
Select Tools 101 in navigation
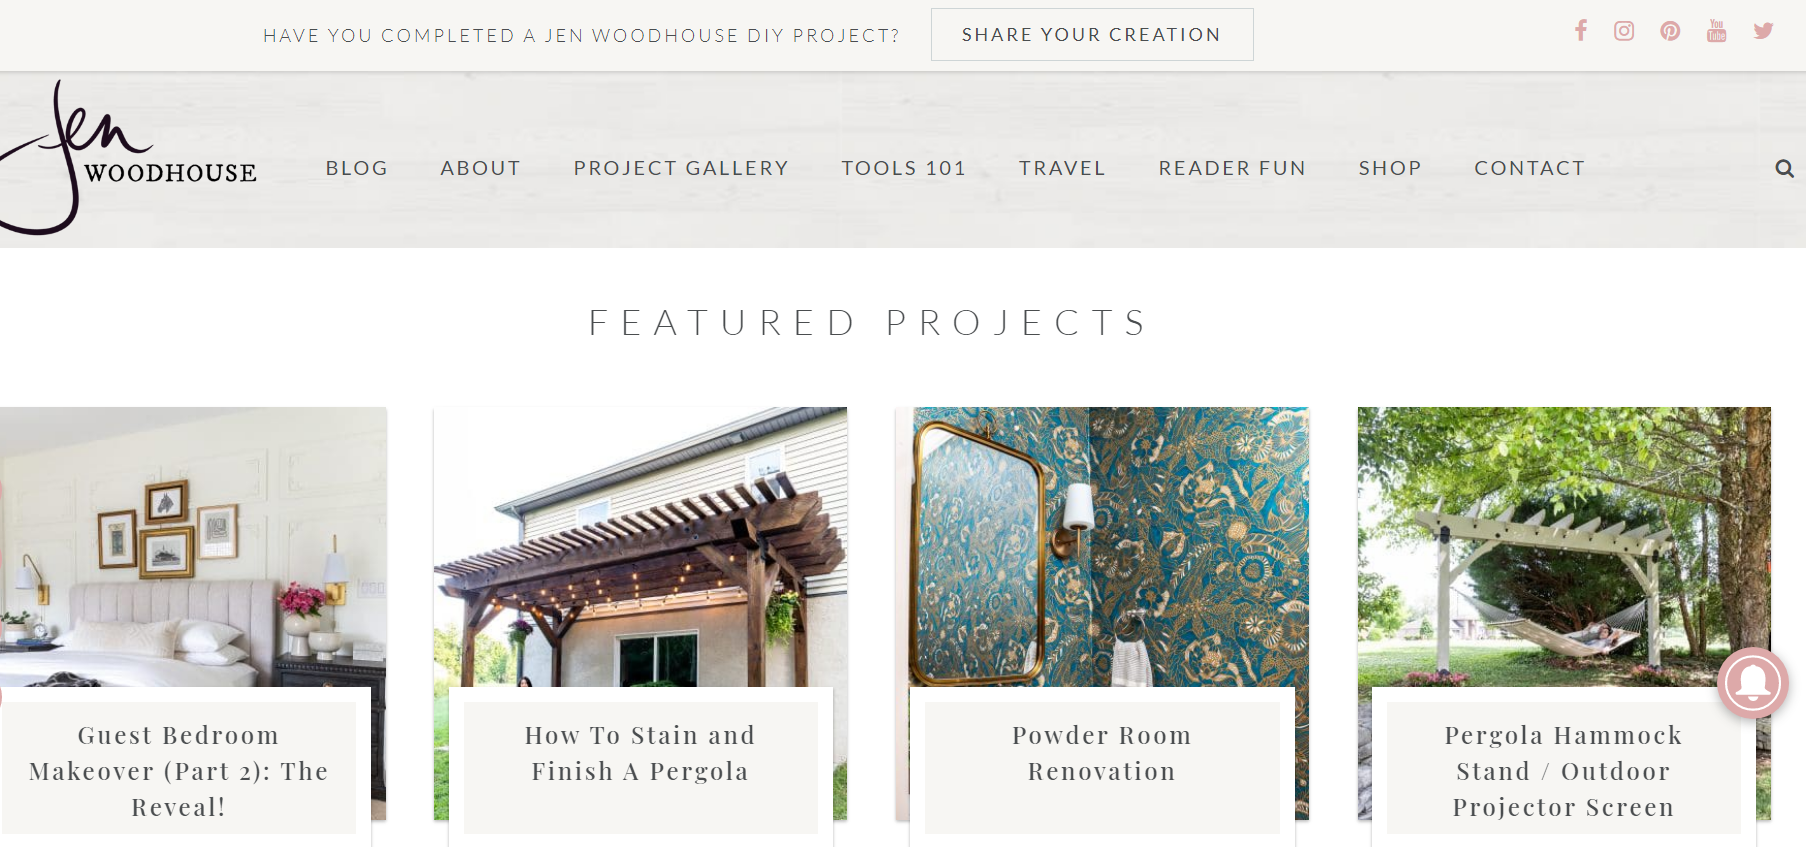[x=904, y=168]
